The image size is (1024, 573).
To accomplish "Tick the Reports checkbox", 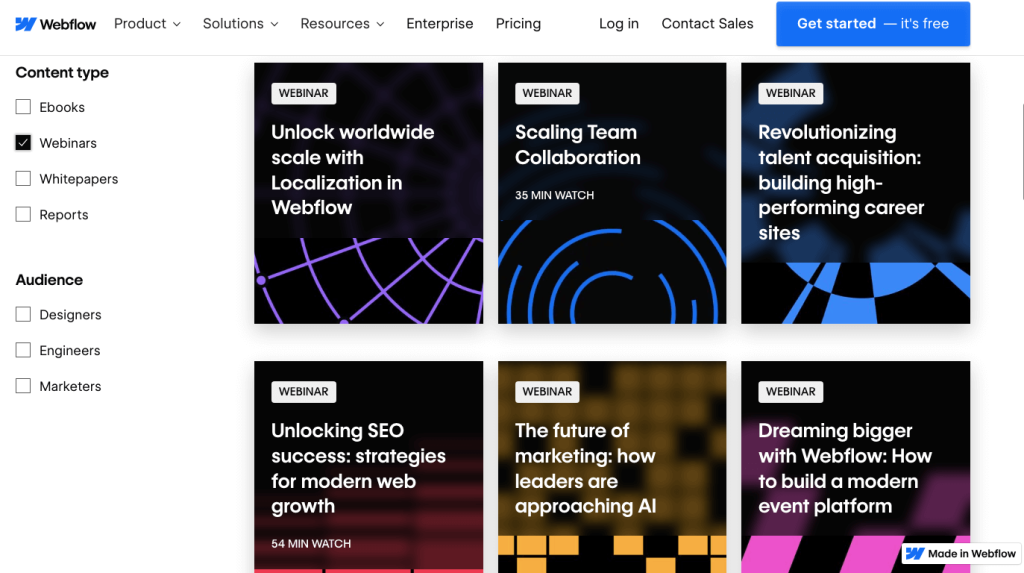I will [x=23, y=214].
